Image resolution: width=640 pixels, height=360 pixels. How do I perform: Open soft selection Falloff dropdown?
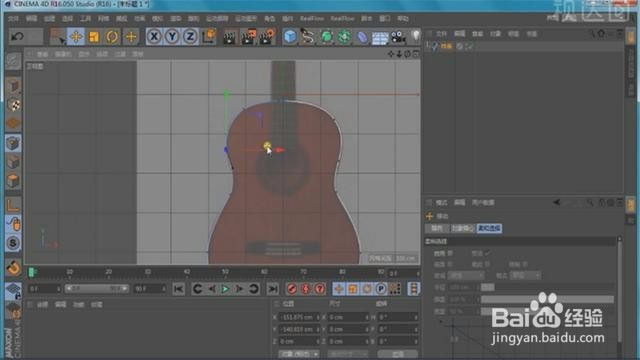pos(466,276)
